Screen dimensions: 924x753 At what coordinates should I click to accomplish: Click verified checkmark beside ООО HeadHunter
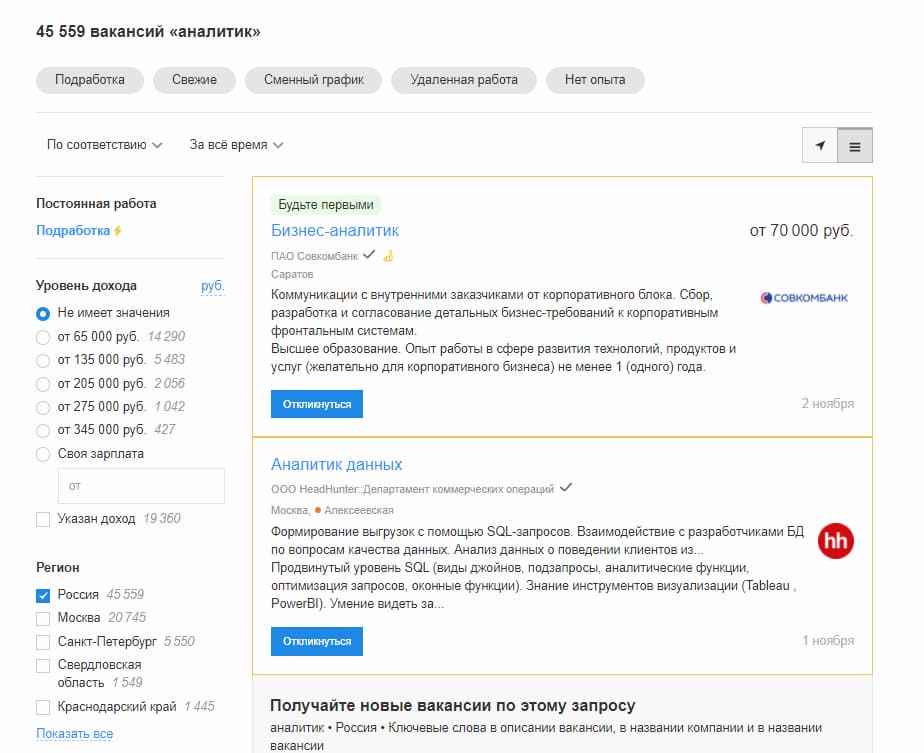568,487
